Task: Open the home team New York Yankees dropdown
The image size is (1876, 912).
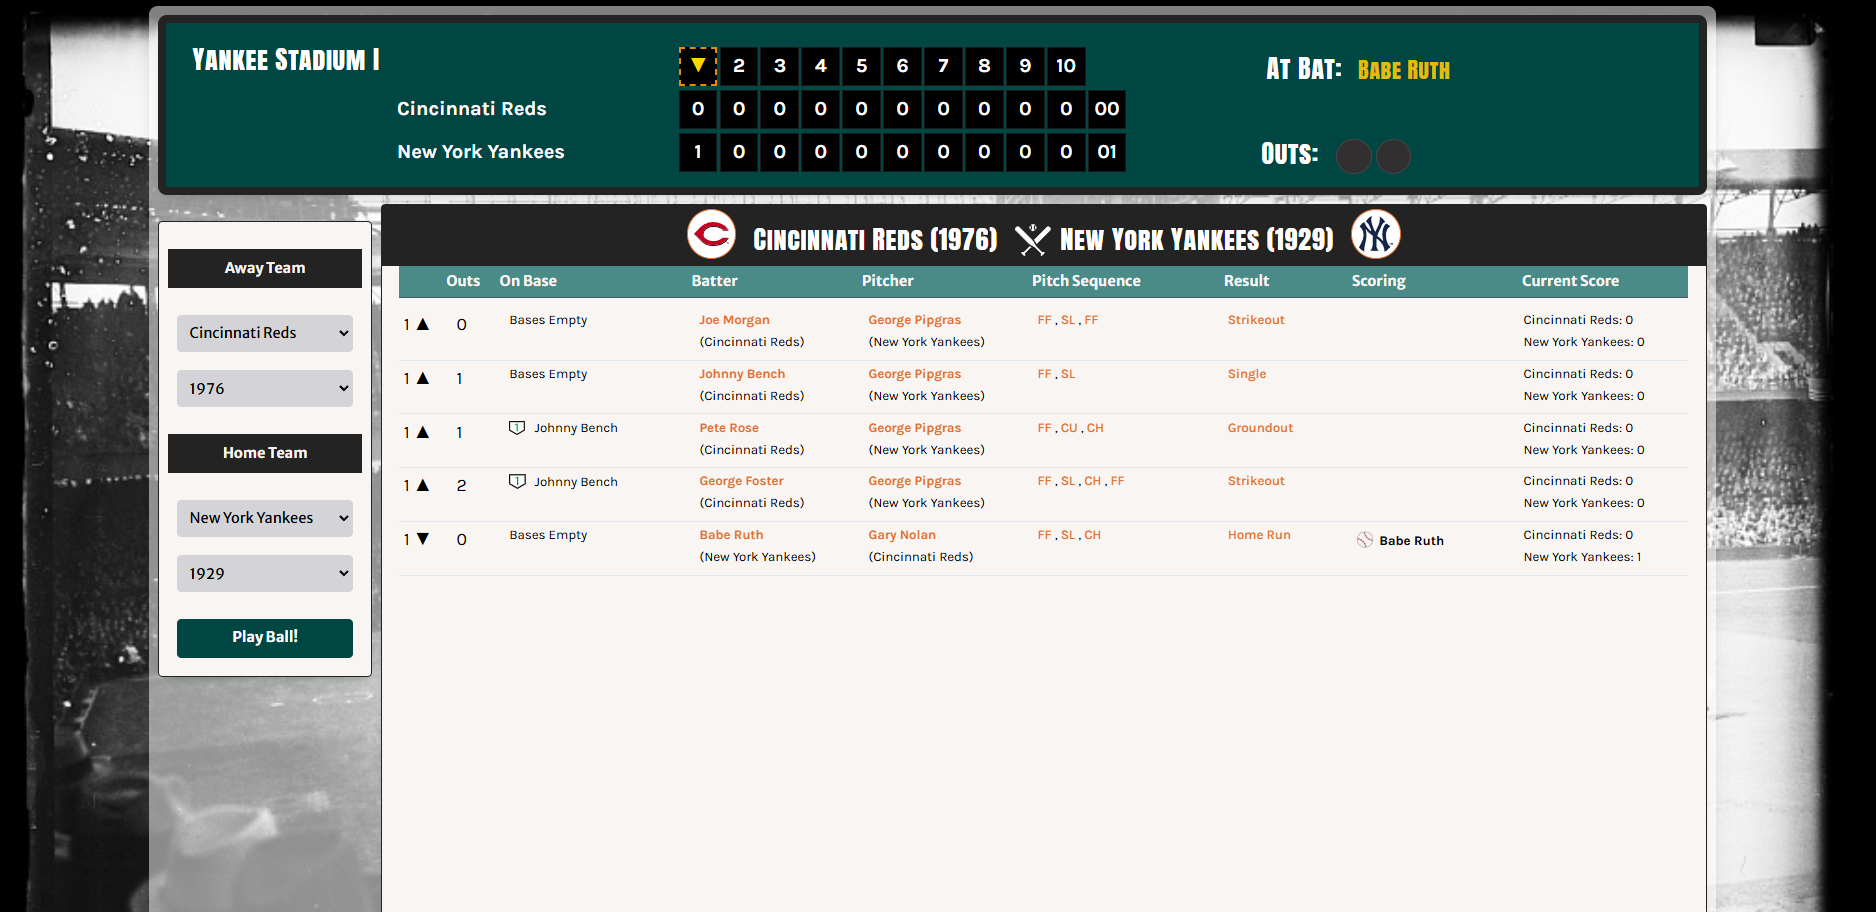Action: point(265,518)
